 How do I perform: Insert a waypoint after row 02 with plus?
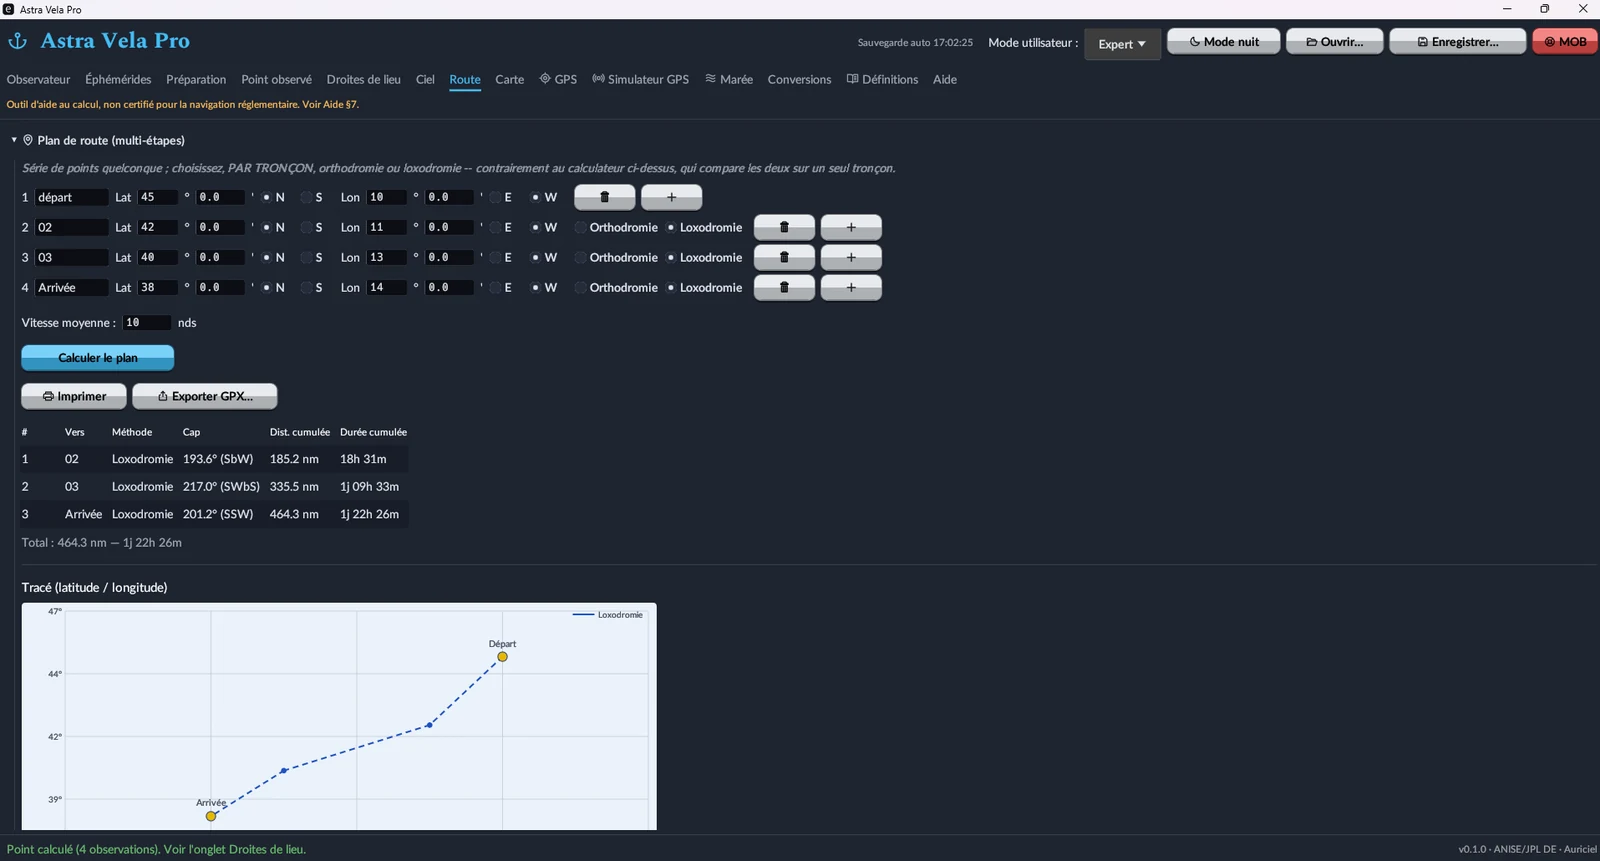pyautogui.click(x=851, y=227)
